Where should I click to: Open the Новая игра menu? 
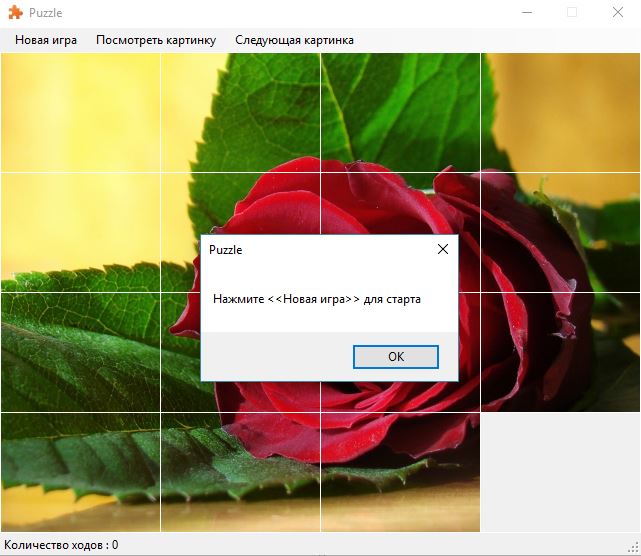pyautogui.click(x=46, y=40)
